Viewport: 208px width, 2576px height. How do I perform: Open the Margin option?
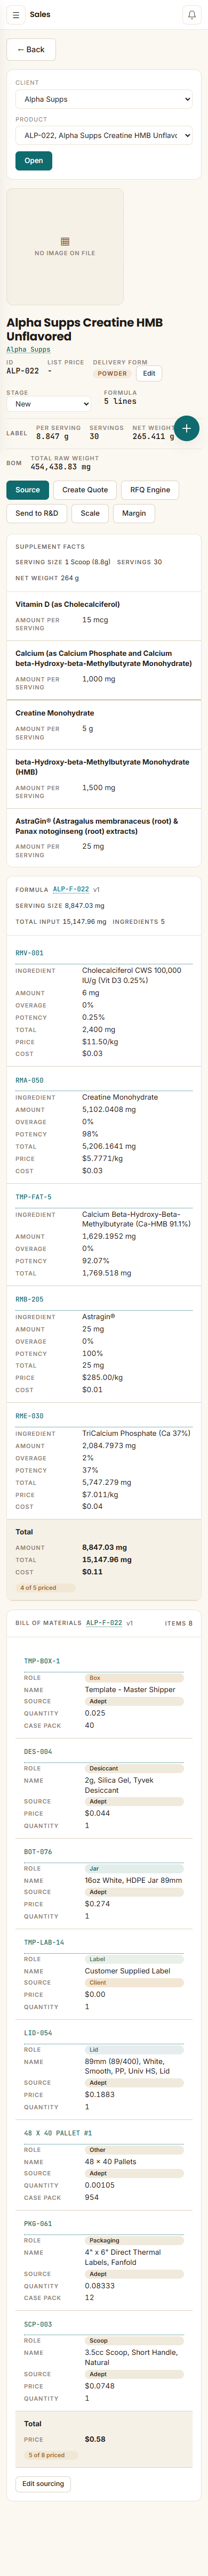click(x=134, y=513)
